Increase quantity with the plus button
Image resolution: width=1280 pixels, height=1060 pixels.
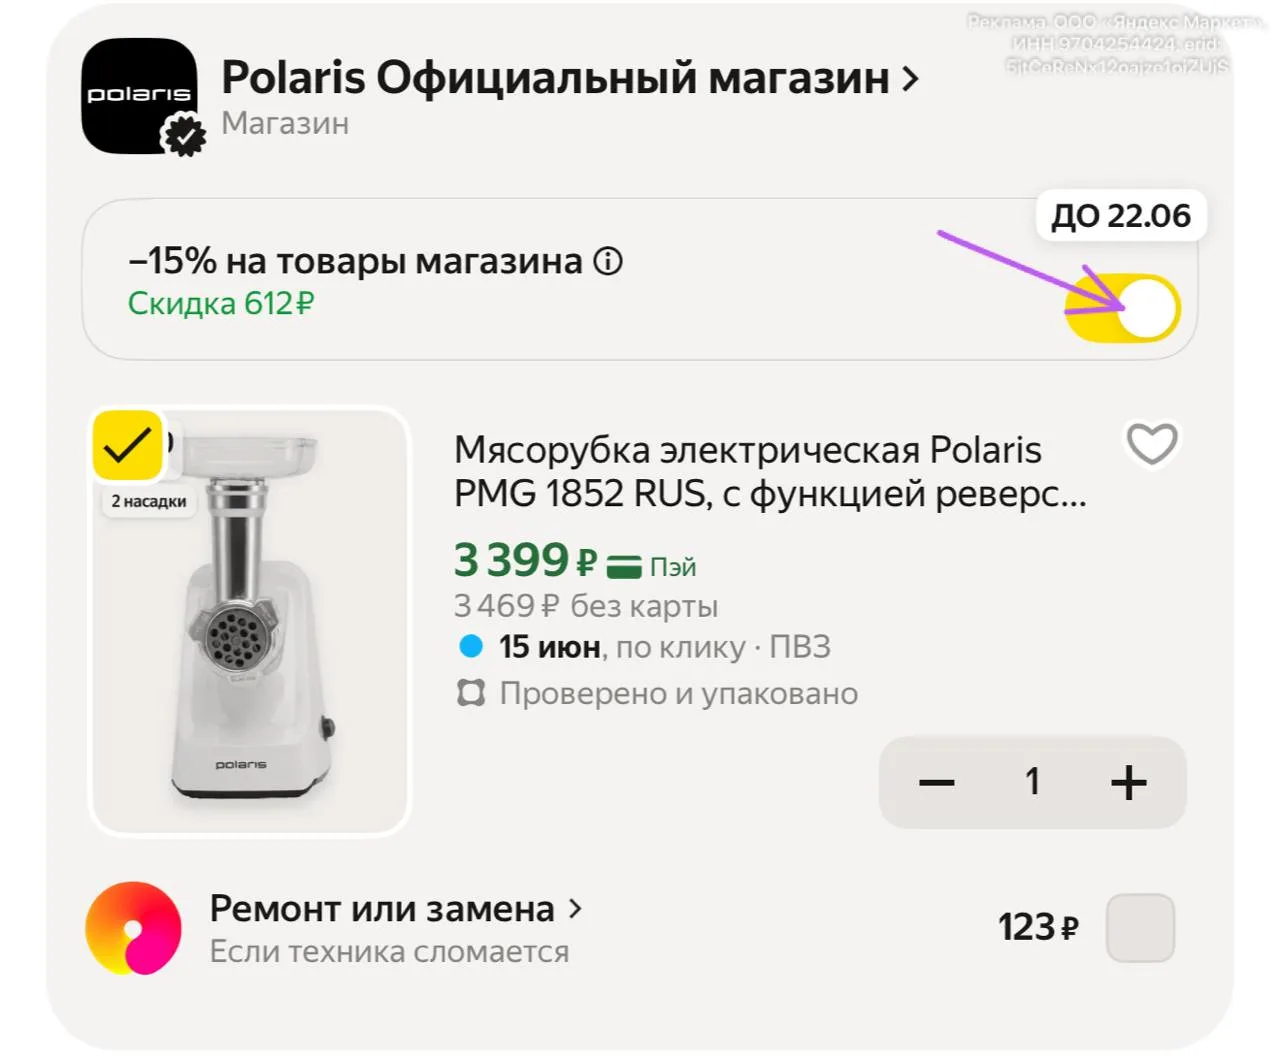[x=1129, y=782]
